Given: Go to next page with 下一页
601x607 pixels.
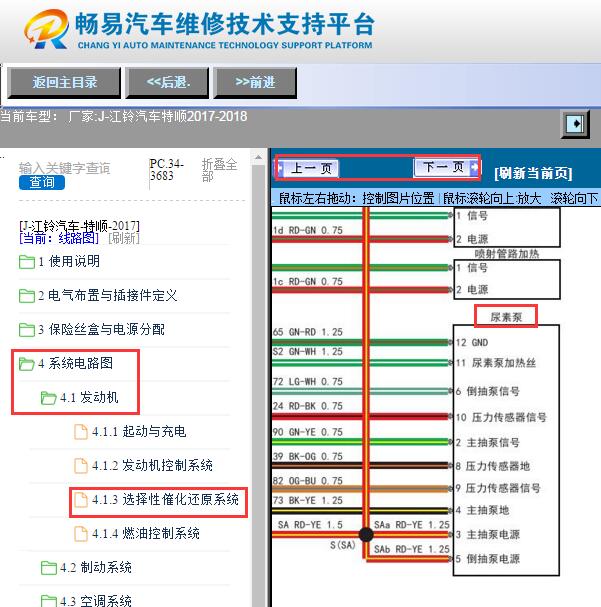Looking at the screenshot, I should click(x=446, y=167).
